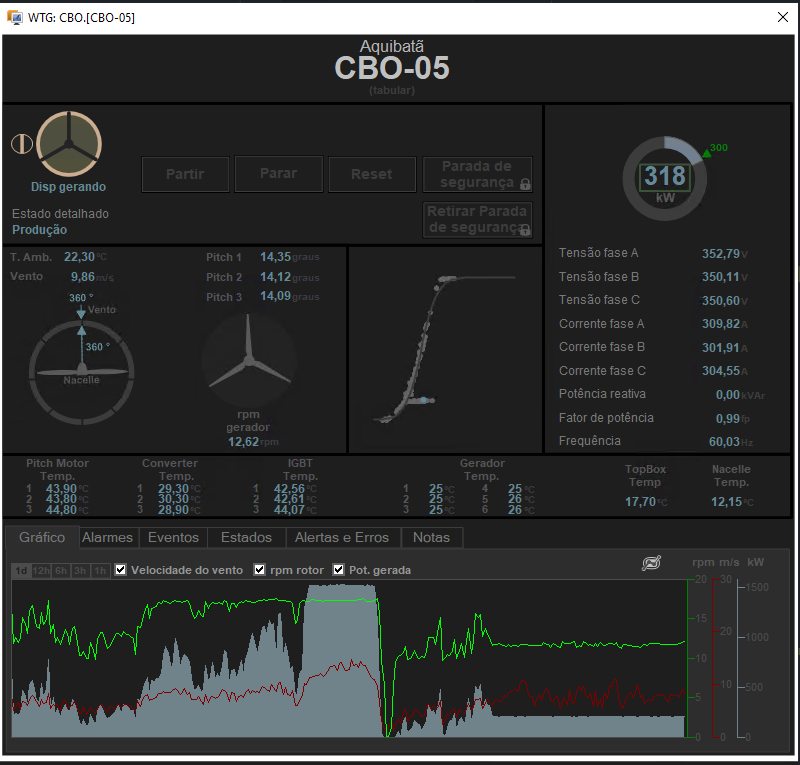Select the 3h time range

[x=80, y=571]
